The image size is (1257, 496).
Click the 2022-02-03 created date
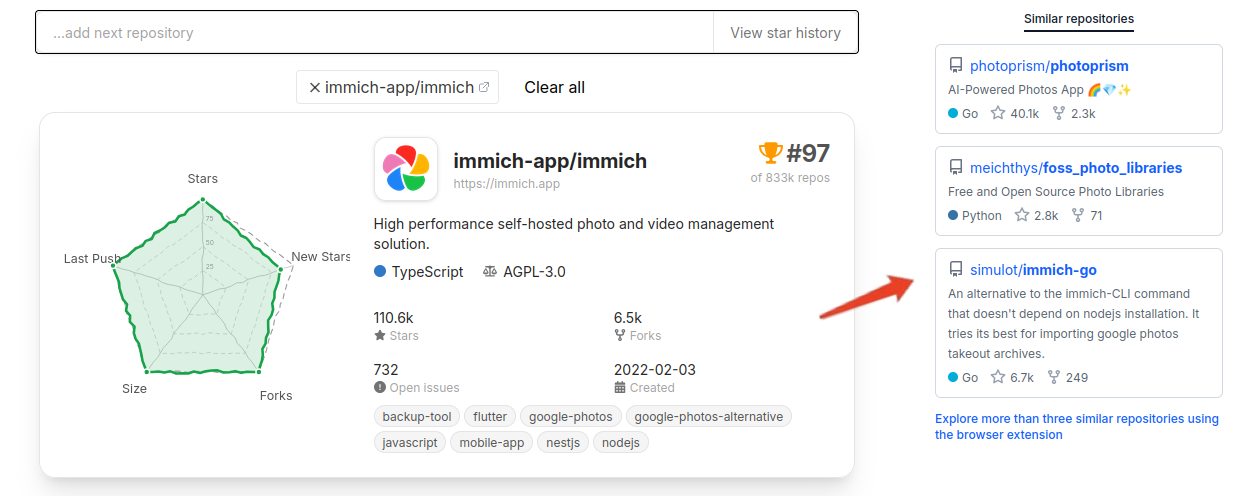pos(655,369)
